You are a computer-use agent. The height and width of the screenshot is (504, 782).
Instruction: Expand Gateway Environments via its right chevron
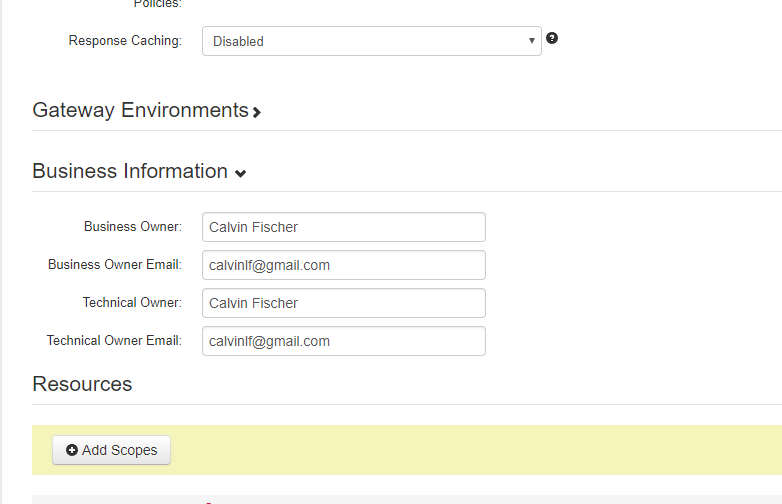coord(257,112)
